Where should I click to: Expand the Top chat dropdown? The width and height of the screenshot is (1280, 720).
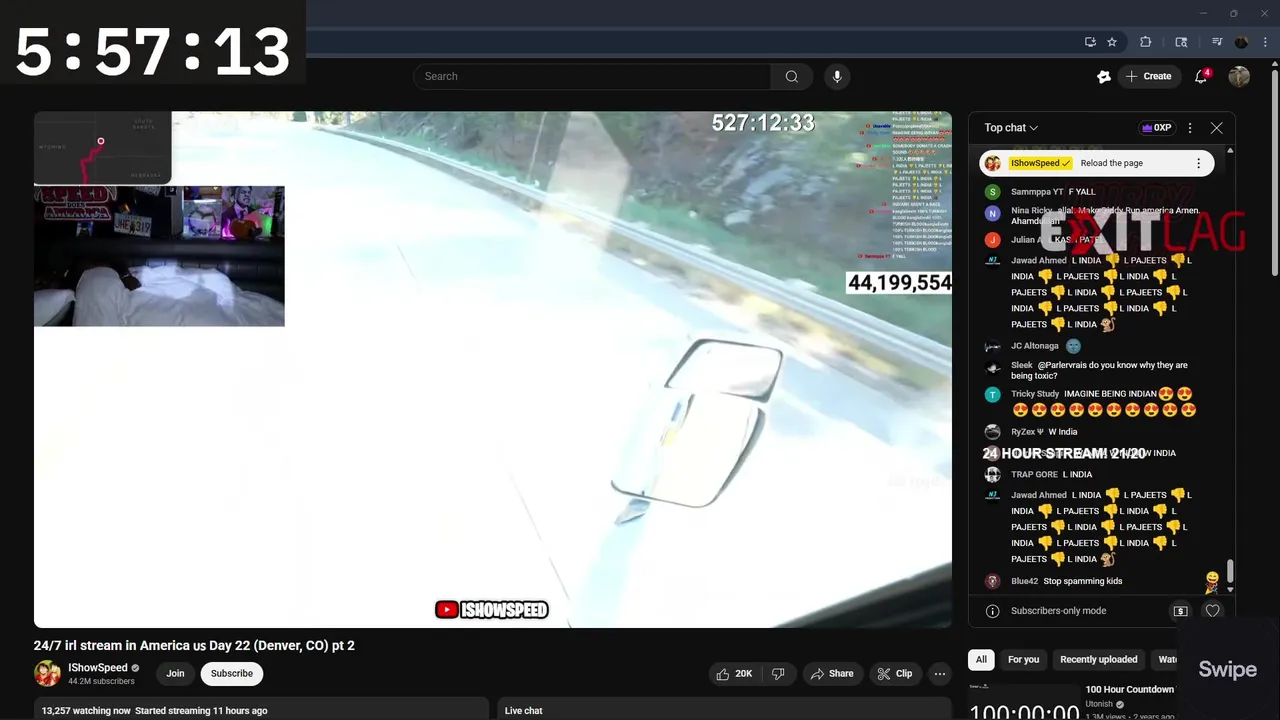pyautogui.click(x=1011, y=128)
